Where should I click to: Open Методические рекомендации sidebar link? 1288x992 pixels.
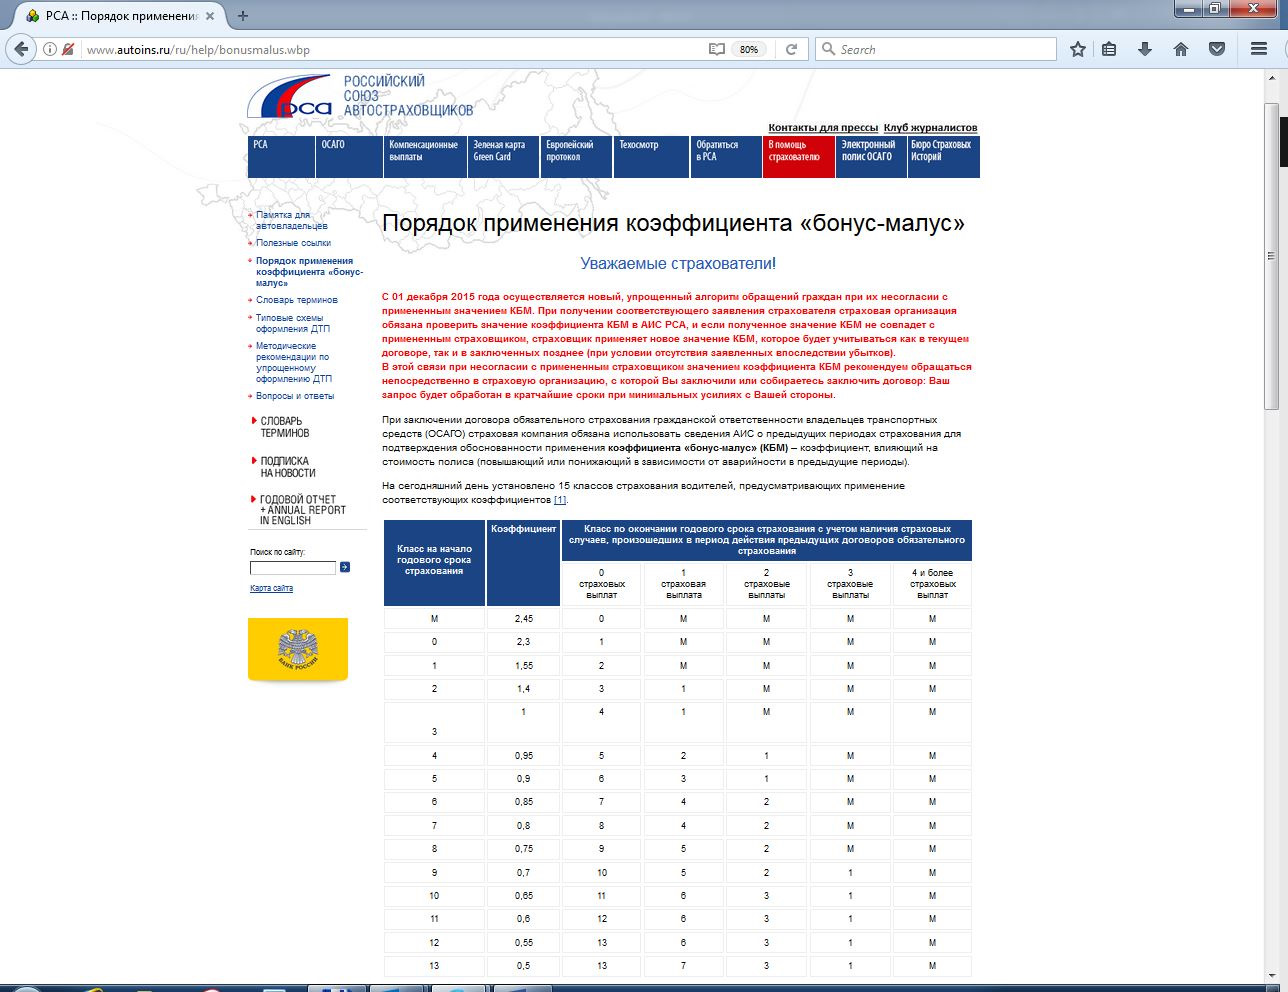[x=293, y=362]
